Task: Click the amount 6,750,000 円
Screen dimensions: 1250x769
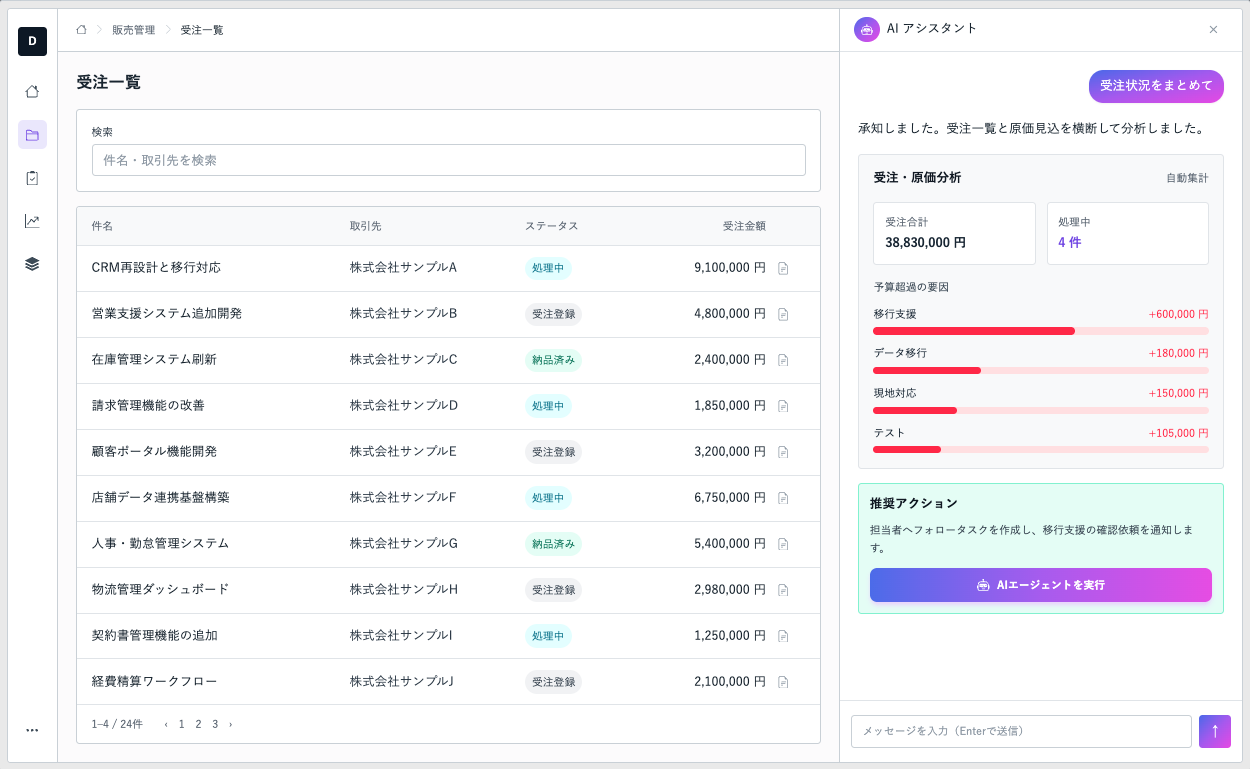Action: tap(730, 498)
